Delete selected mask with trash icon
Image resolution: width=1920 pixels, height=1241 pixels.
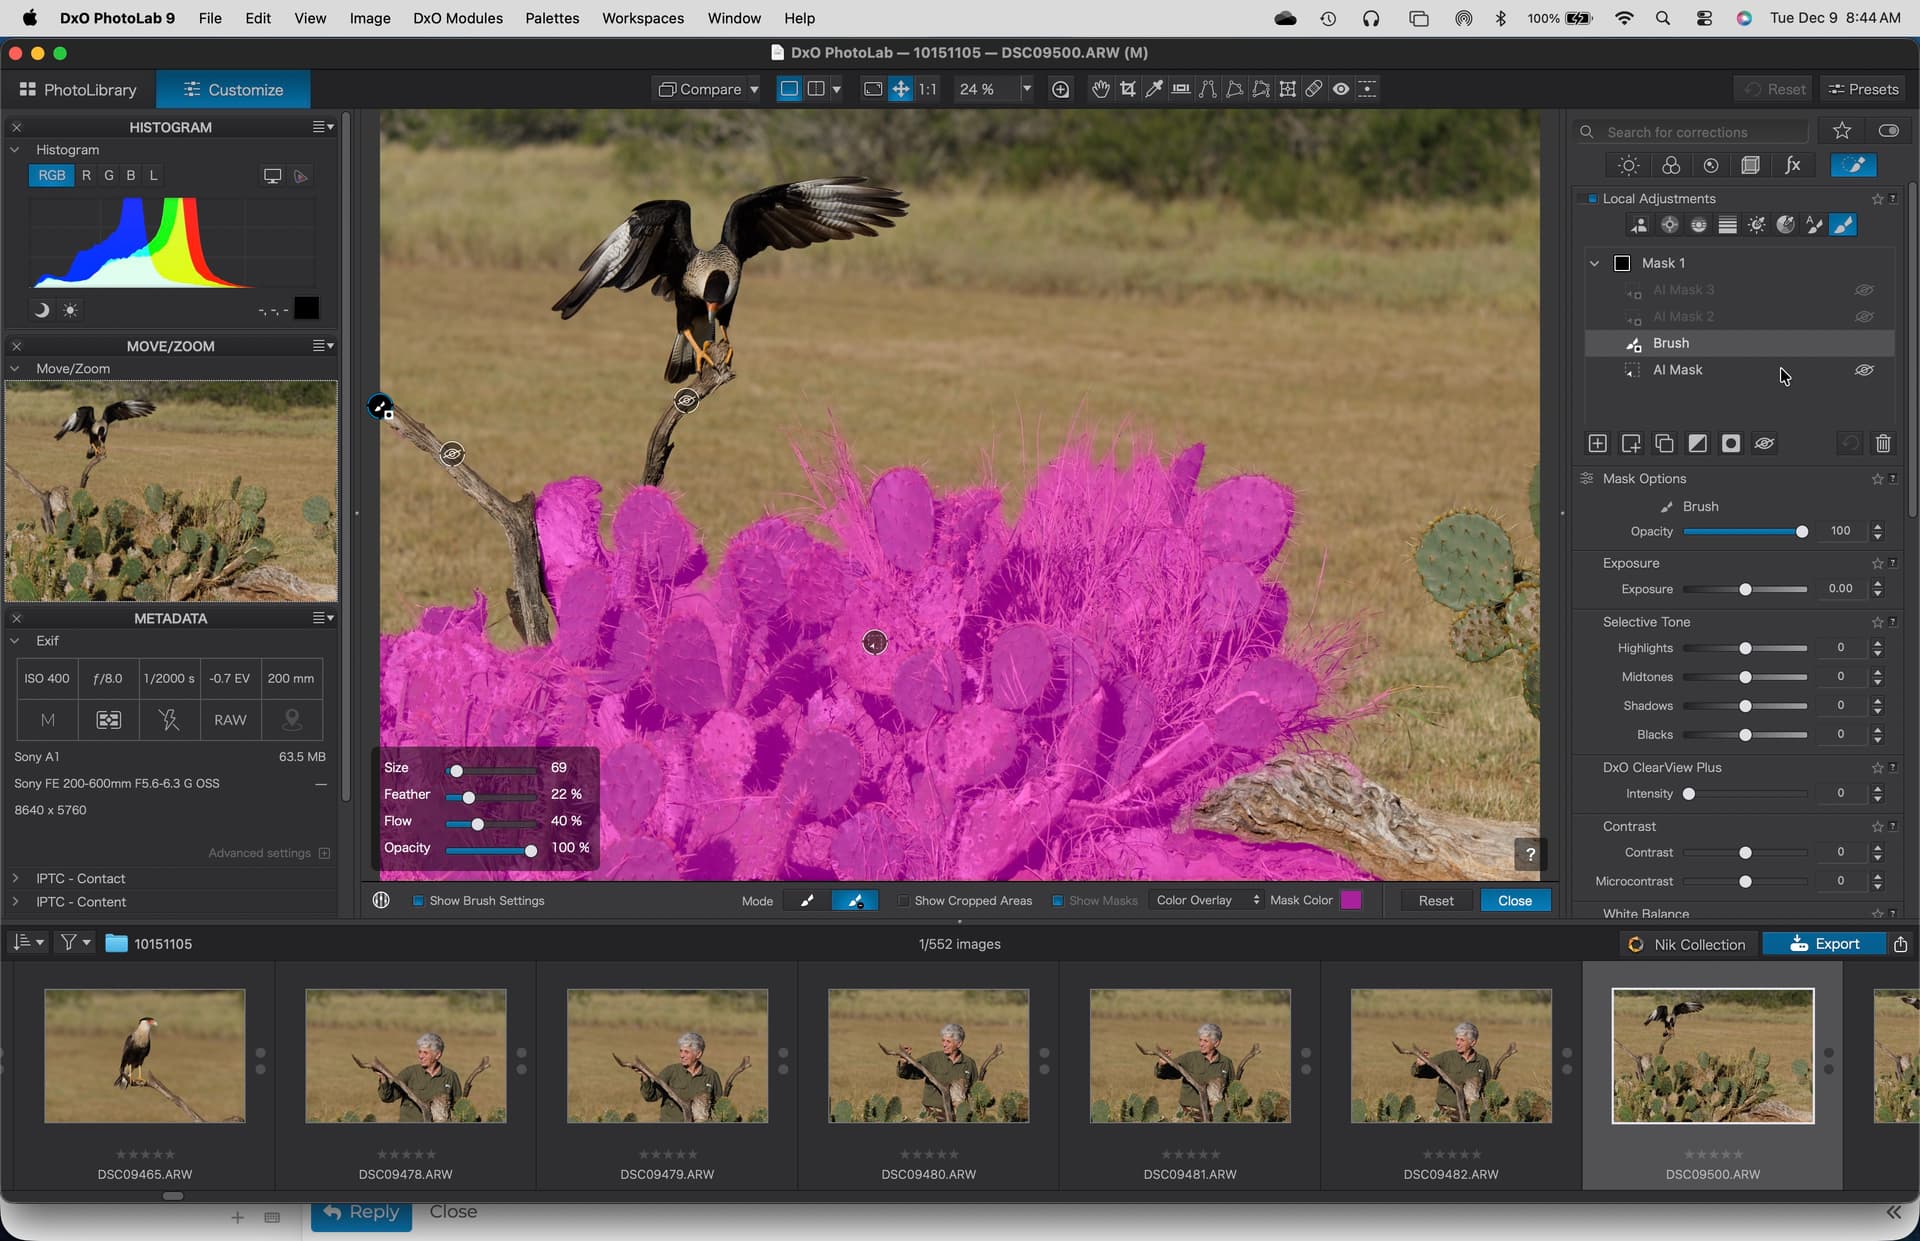pos(1883,443)
